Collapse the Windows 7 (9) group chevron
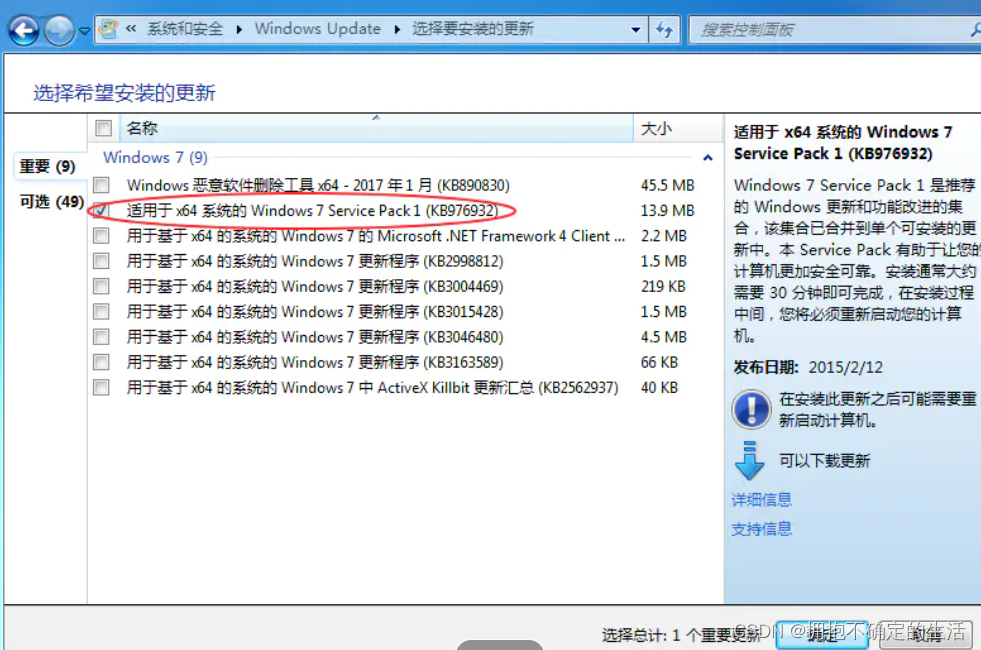Screen dimensions: 981x650 [x=708, y=158]
